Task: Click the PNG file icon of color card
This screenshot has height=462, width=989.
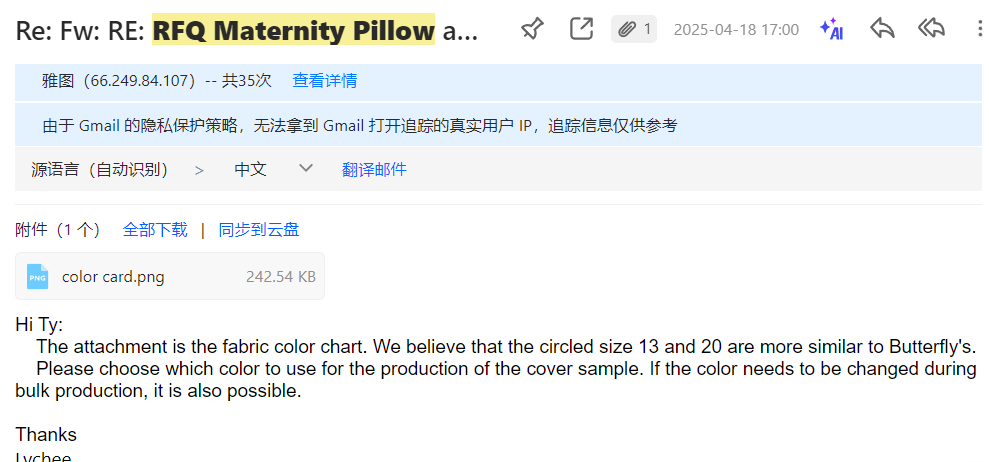Action: point(37,276)
